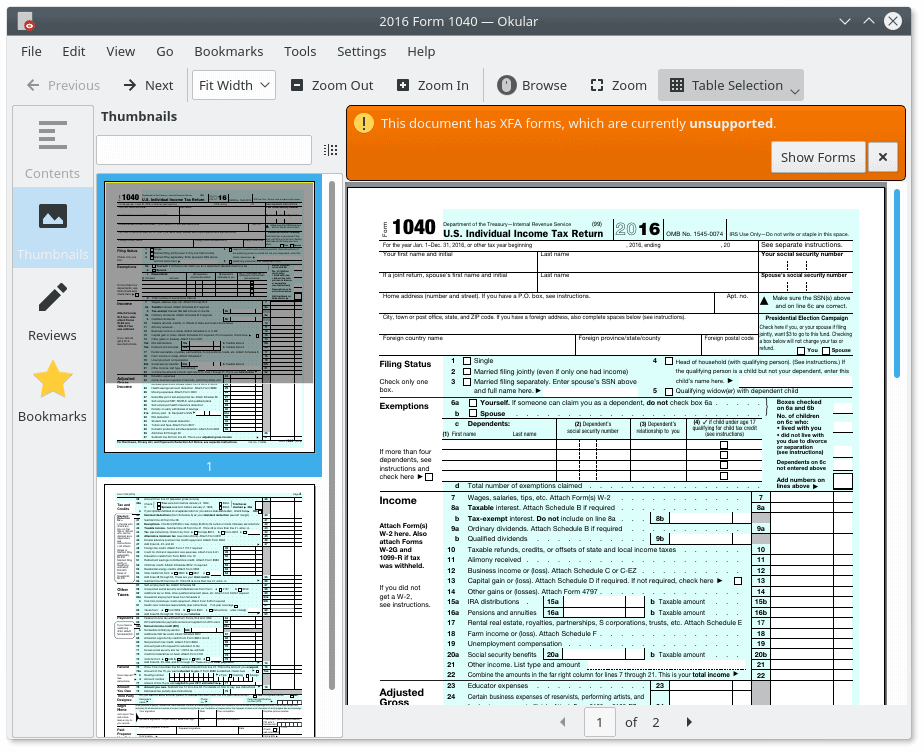Click the Zoom Out minus icon
Screen dimensions: 924x752
click(297, 85)
